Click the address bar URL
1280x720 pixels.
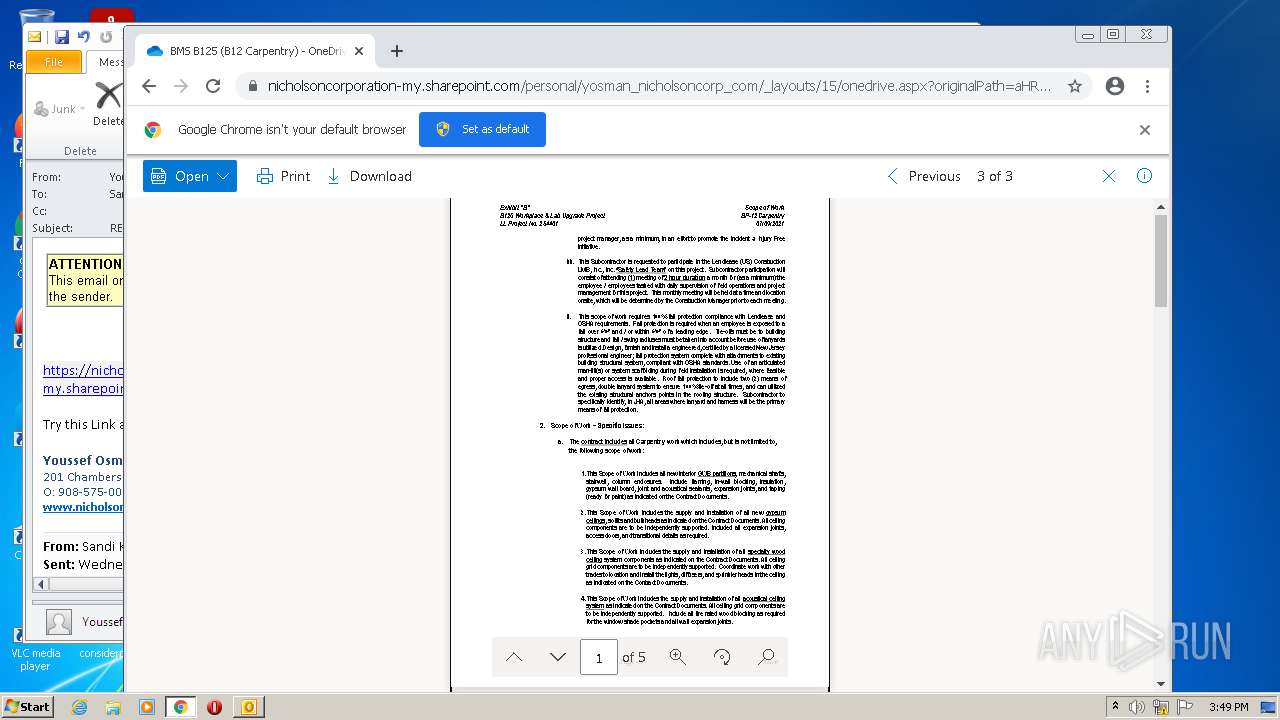(x=659, y=86)
